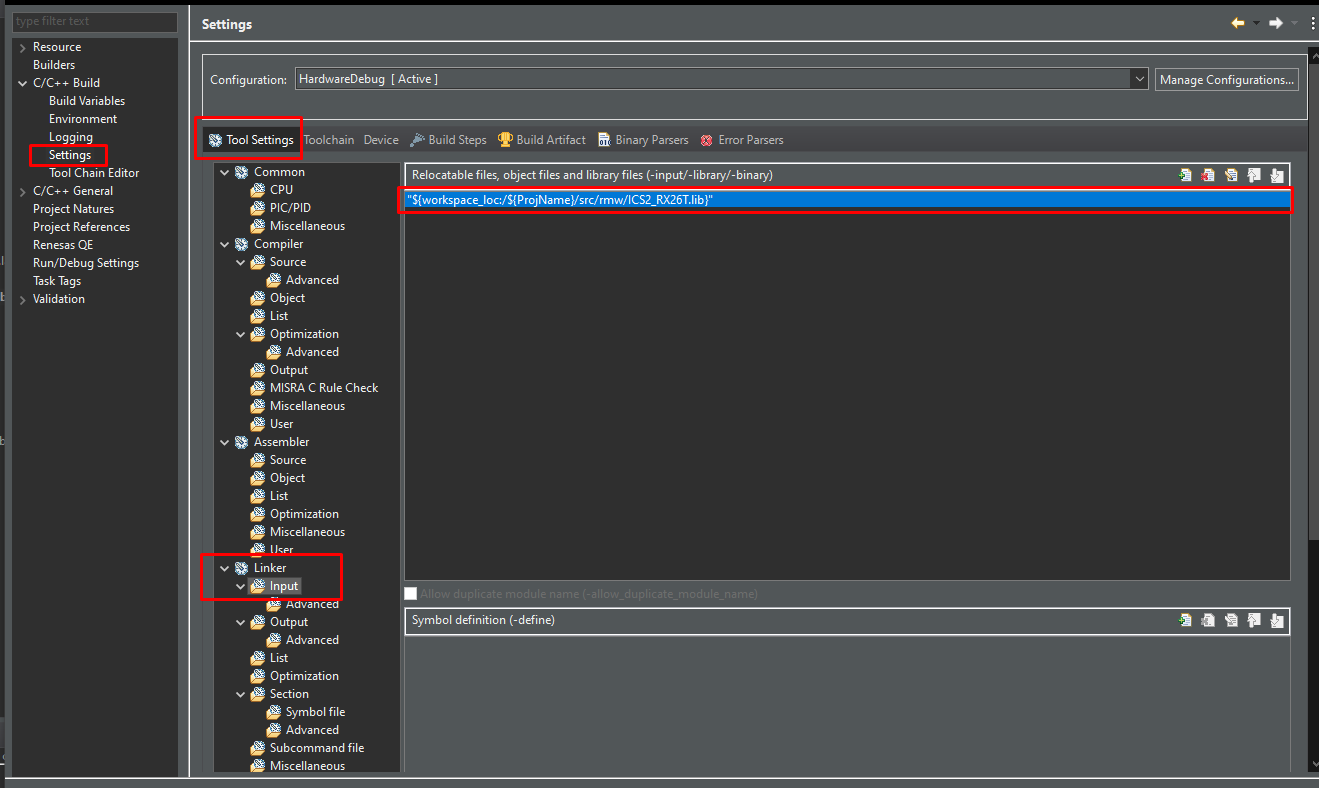1319x788 pixels.
Task: Add a new symbol definition
Action: (1185, 620)
